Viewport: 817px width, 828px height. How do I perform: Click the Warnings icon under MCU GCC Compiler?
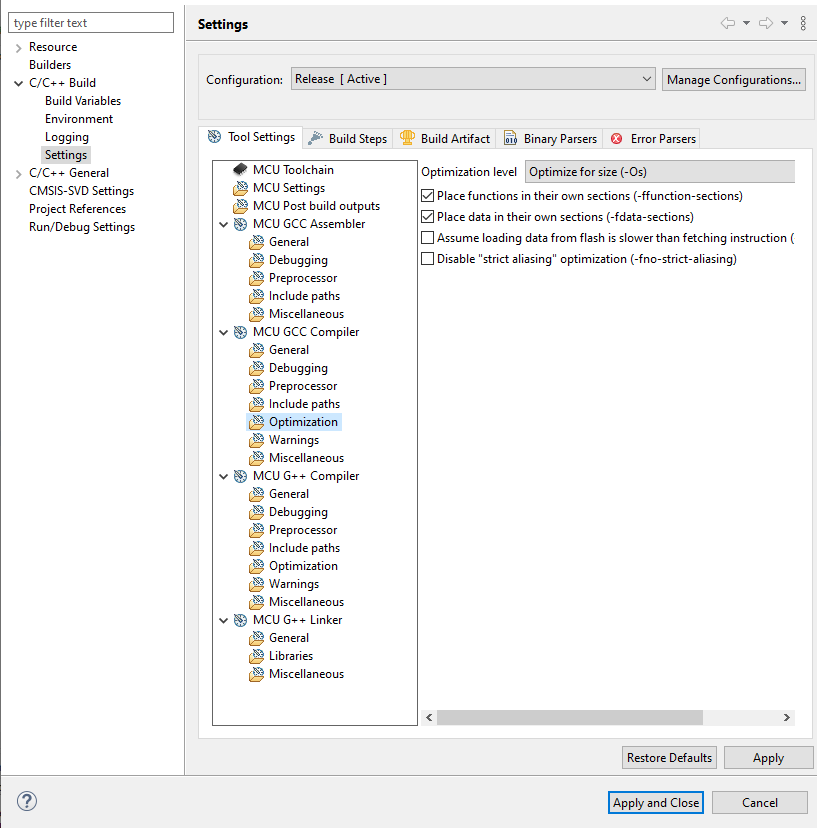tap(258, 439)
